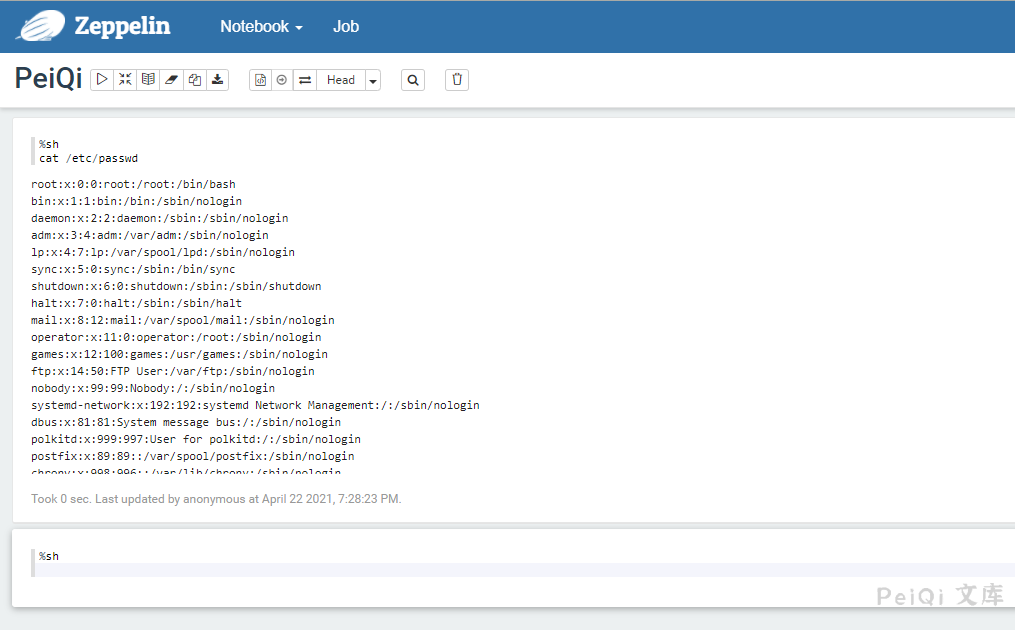The width and height of the screenshot is (1015, 630).
Task: Open the Job menu item
Action: (x=346, y=27)
